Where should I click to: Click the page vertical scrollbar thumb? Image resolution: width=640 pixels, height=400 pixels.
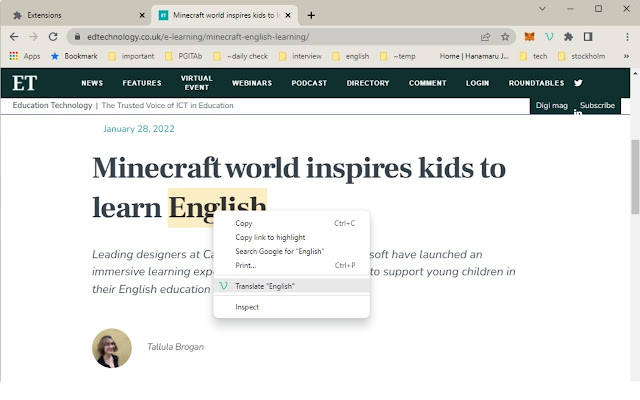pos(635,176)
